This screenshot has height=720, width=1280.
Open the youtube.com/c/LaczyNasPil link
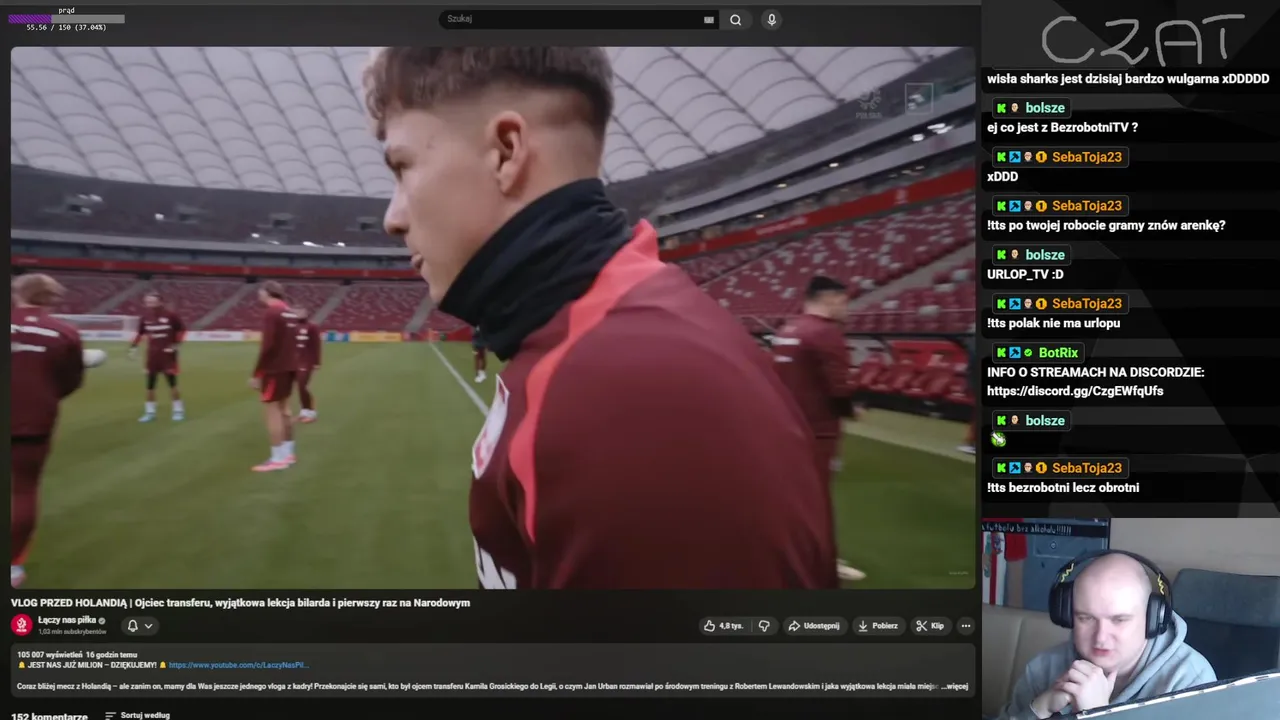click(238, 665)
